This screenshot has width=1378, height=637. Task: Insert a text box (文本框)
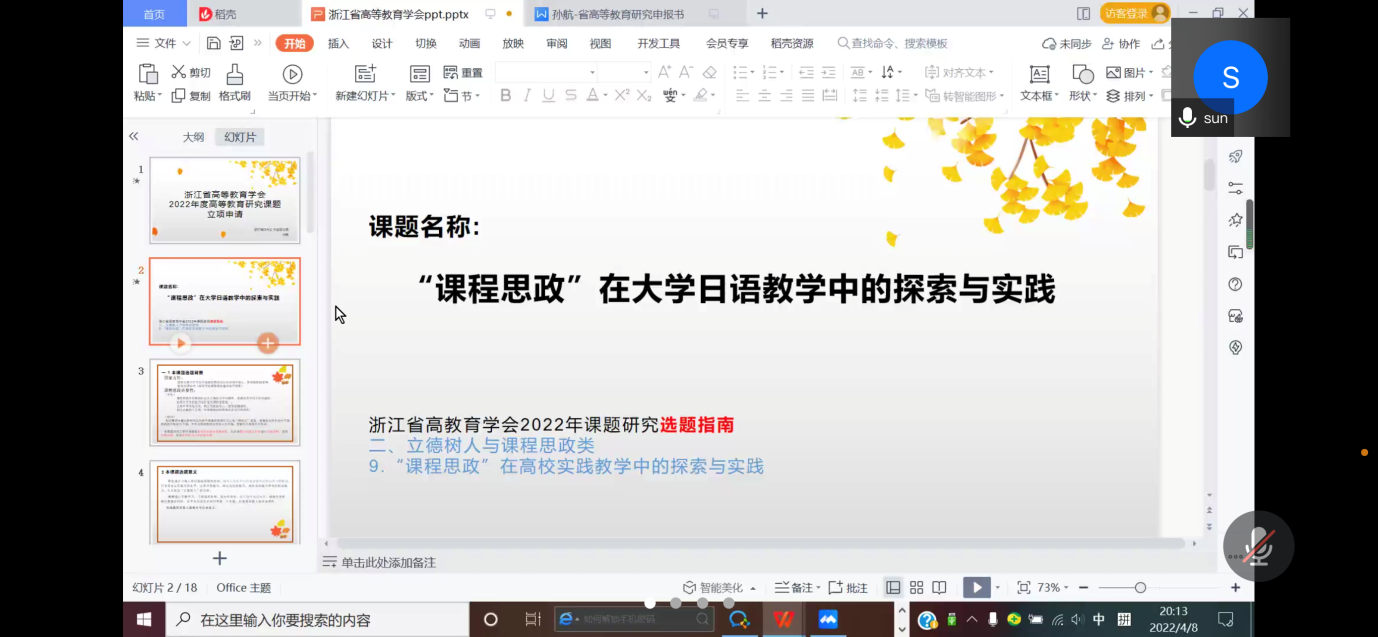[x=1039, y=75]
